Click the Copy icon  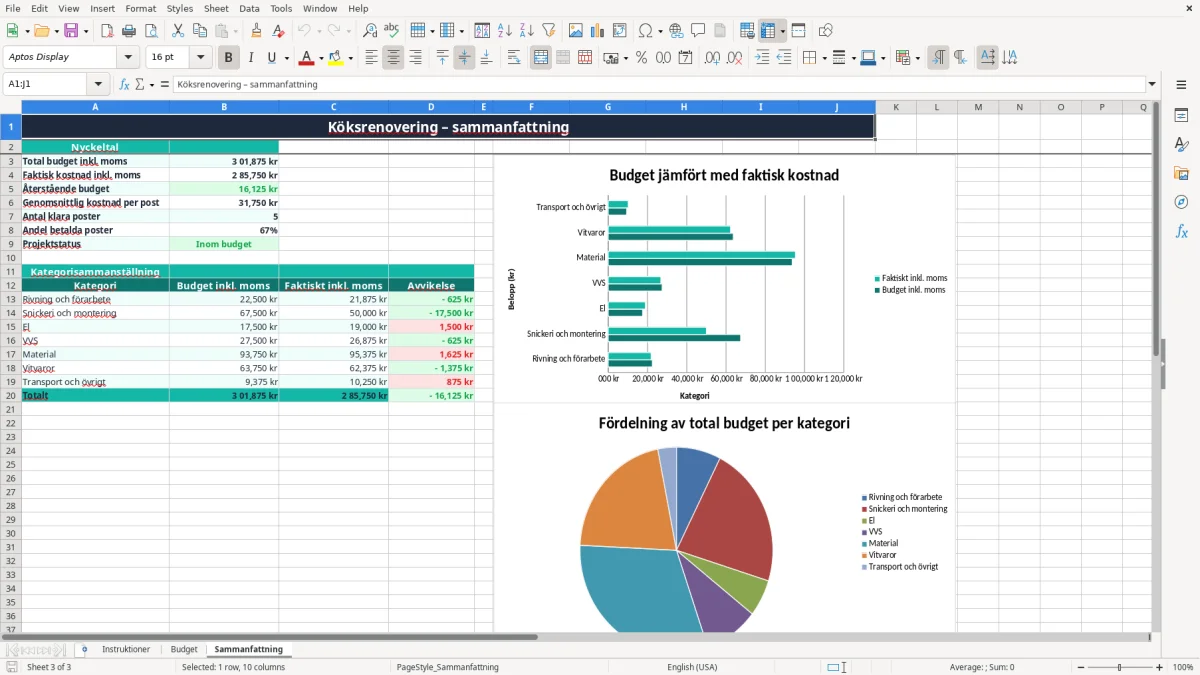click(x=200, y=31)
